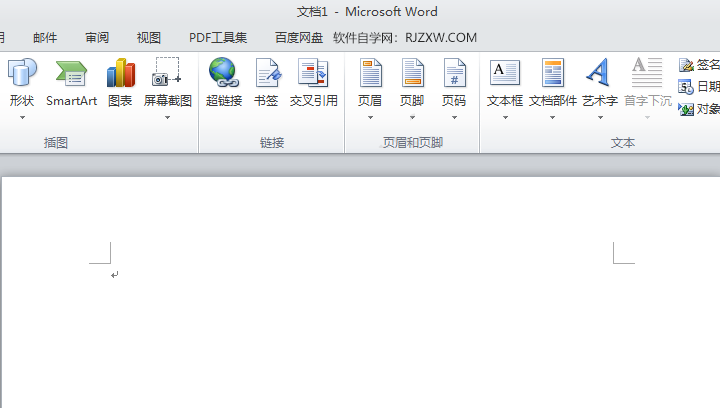Click the Footer (页脚) icon
The height and width of the screenshot is (408, 720).
412,73
